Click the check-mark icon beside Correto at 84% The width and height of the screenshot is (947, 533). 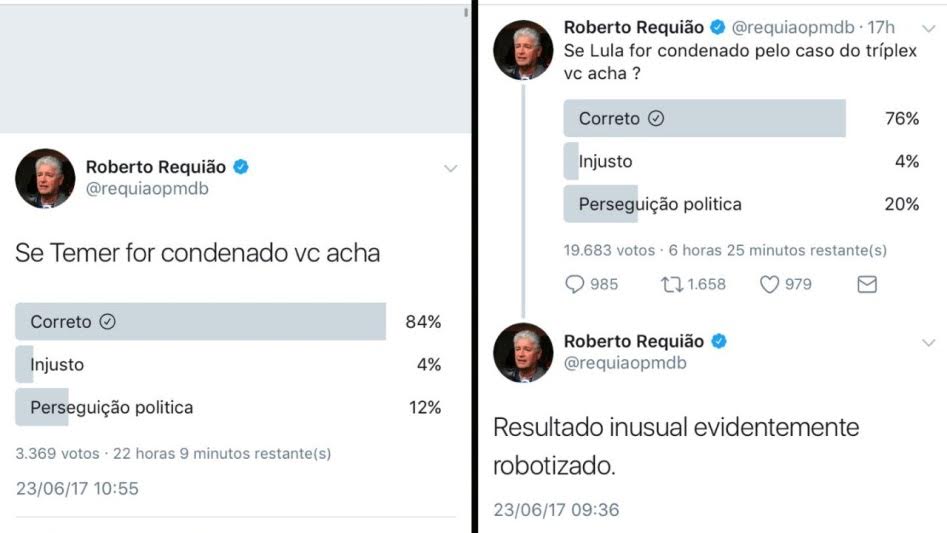click(x=108, y=322)
